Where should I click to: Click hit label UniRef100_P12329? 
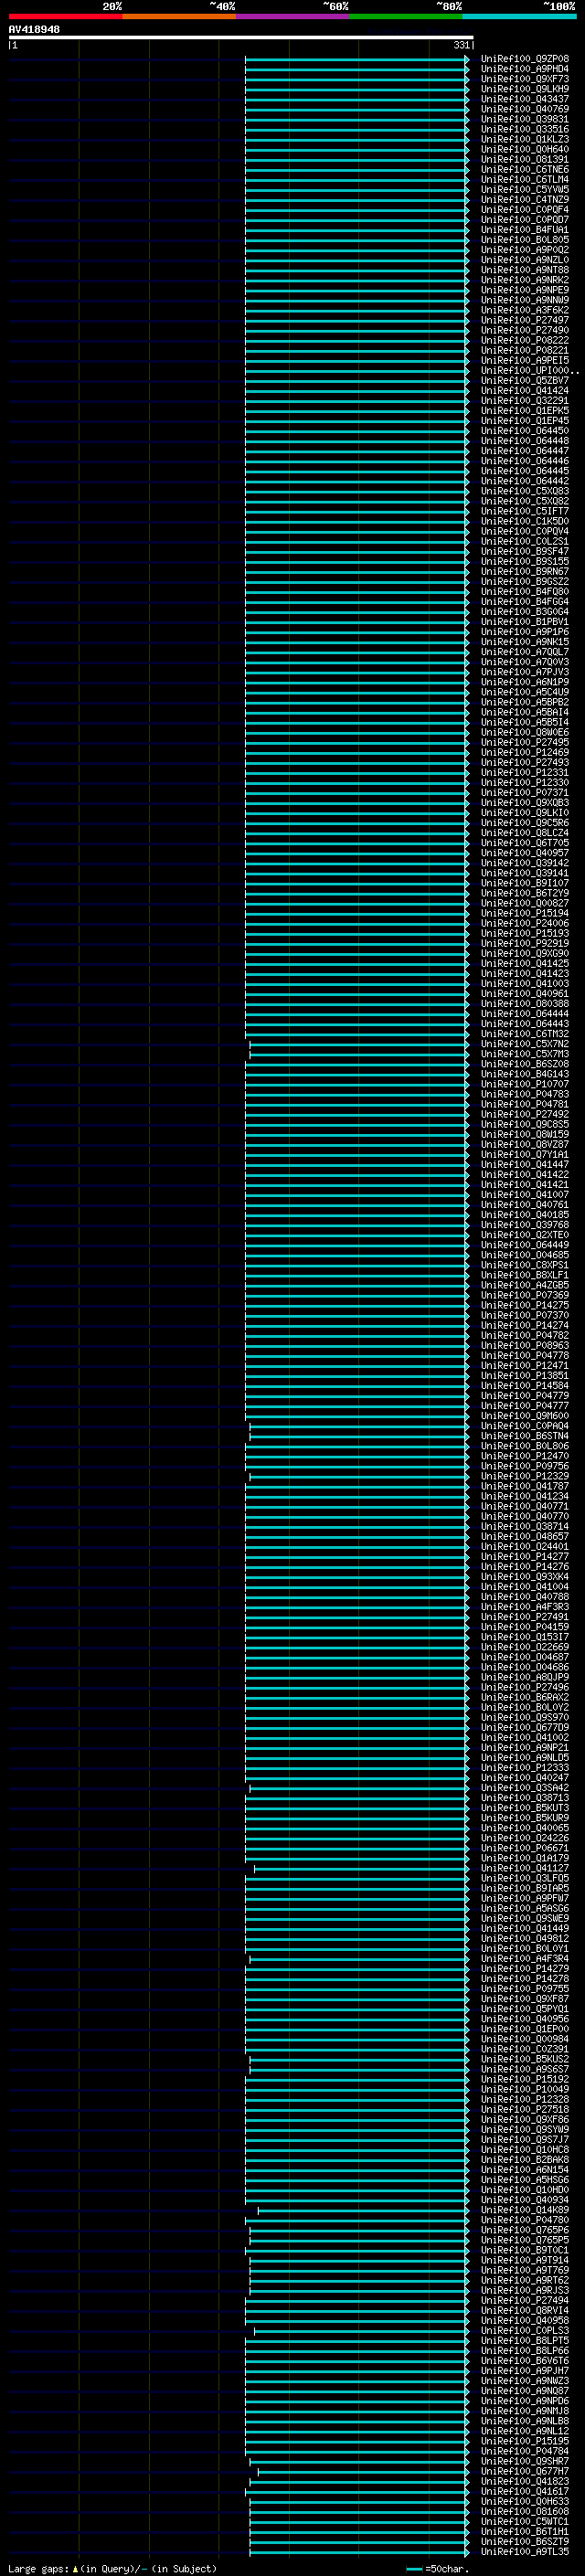click(x=525, y=1476)
